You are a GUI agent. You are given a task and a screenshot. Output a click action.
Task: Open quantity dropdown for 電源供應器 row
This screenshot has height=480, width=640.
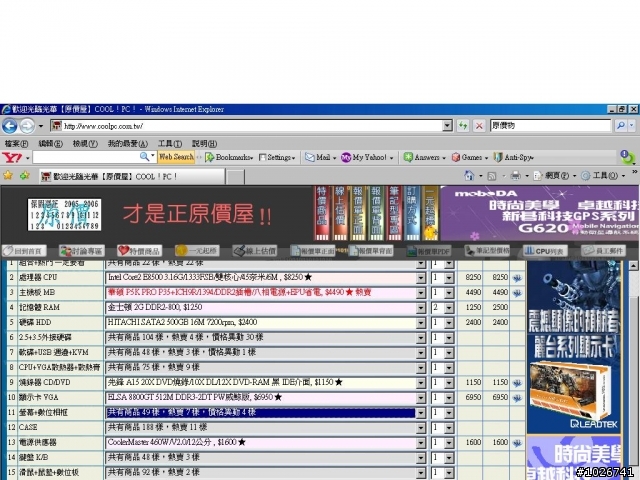[x=449, y=443]
